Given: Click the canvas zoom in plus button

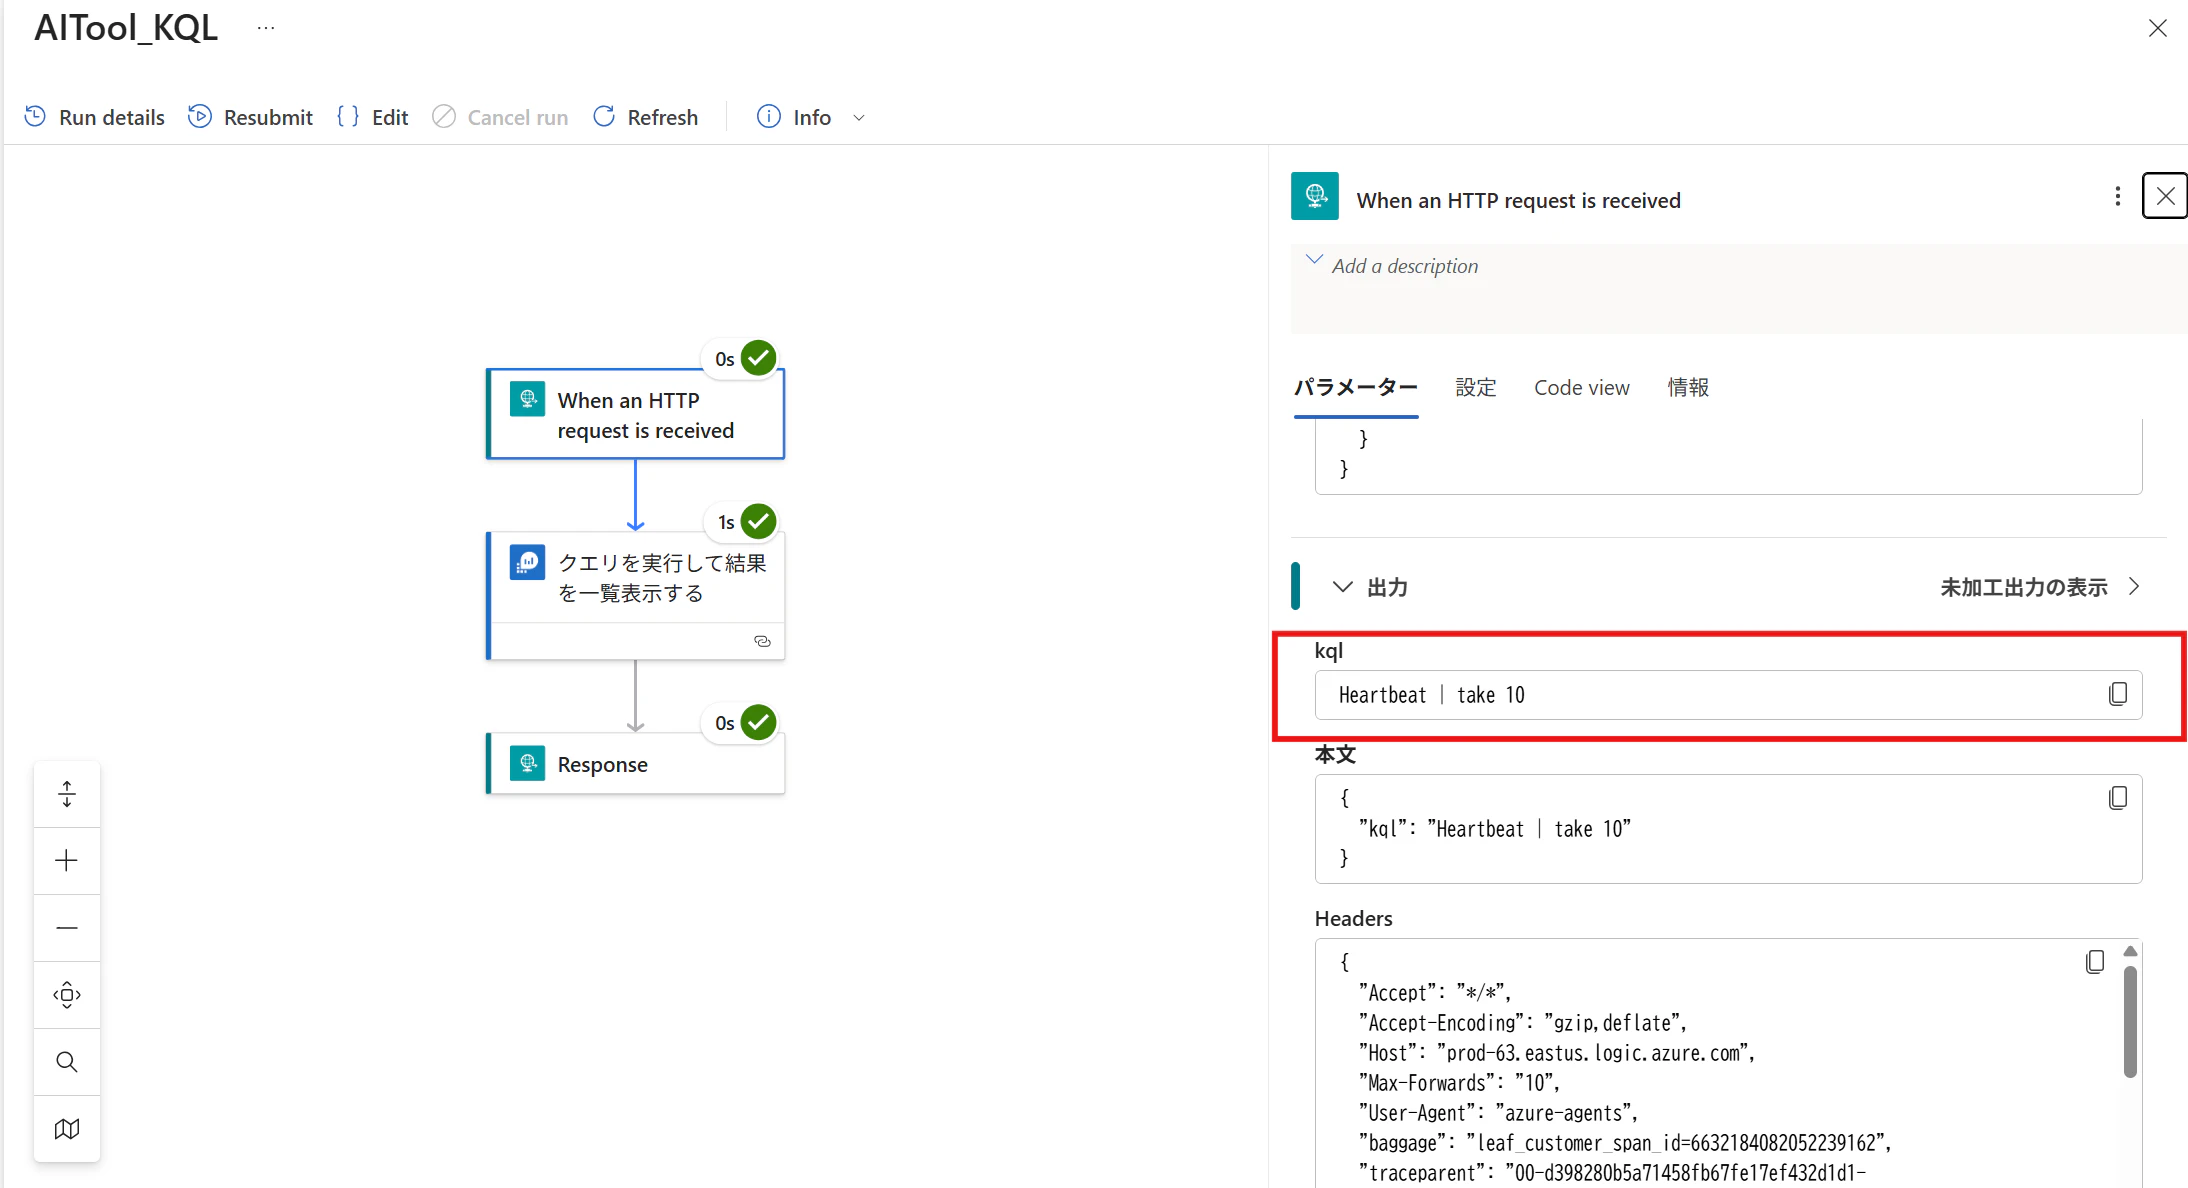Looking at the screenshot, I should 67,861.
